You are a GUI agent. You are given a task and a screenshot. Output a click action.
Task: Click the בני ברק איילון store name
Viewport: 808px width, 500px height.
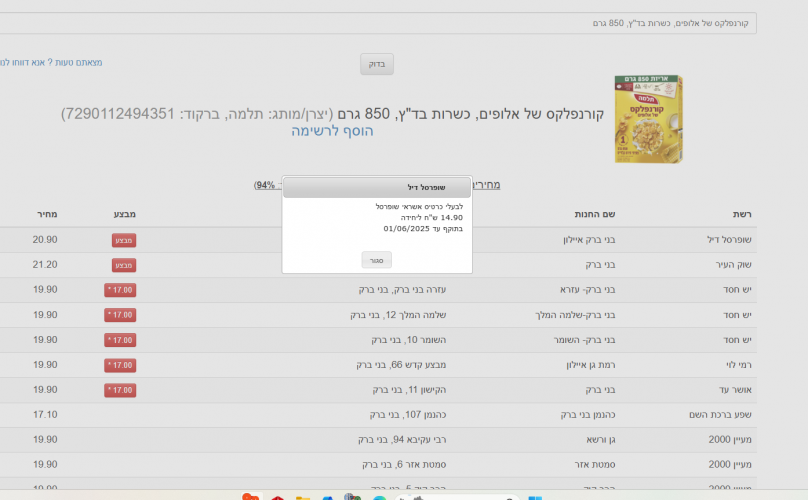(x=589, y=240)
